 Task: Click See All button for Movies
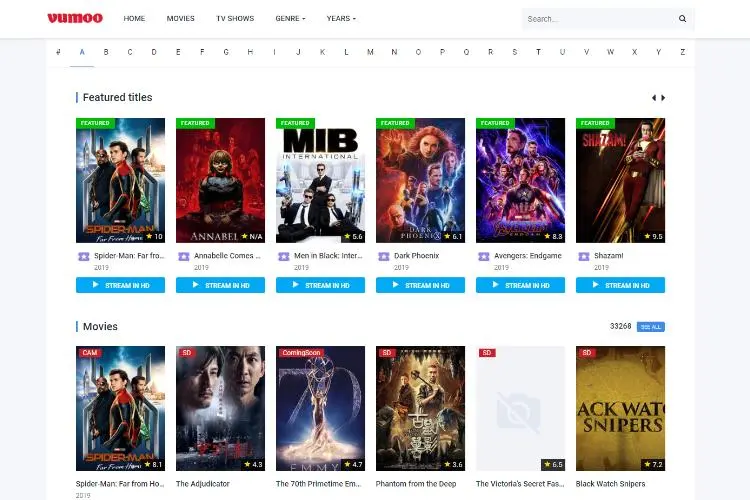[x=651, y=327]
